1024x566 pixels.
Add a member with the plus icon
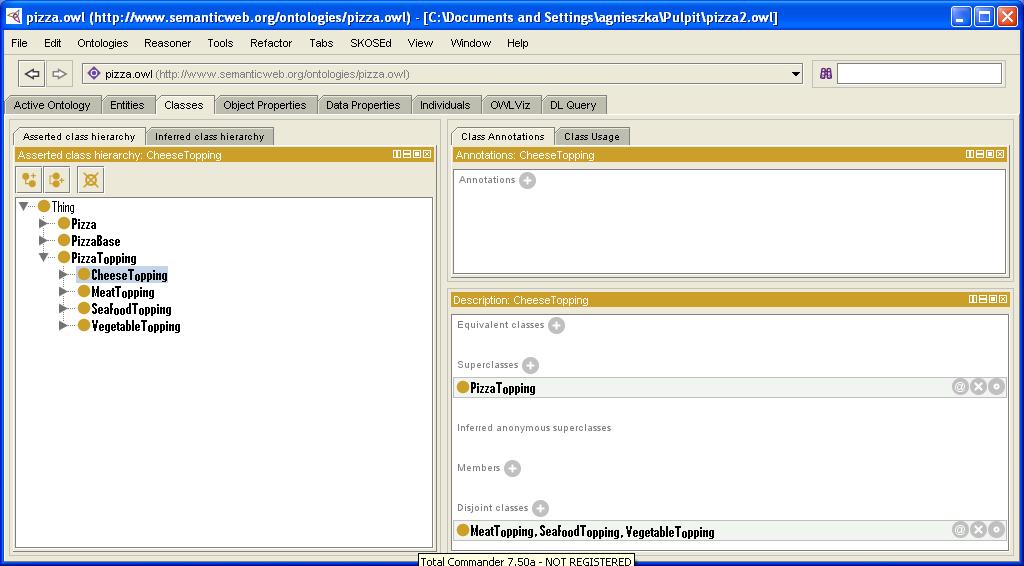[512, 468]
